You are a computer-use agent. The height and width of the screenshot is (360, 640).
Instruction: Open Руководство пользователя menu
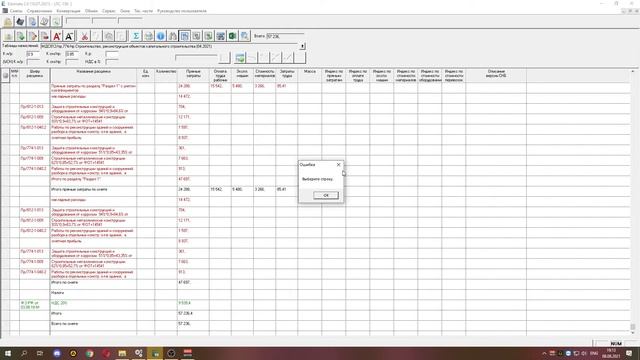(x=182, y=11)
